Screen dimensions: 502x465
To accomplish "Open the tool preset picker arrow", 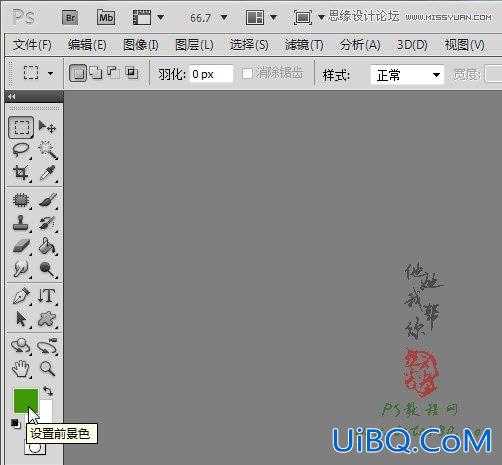I will coord(50,73).
